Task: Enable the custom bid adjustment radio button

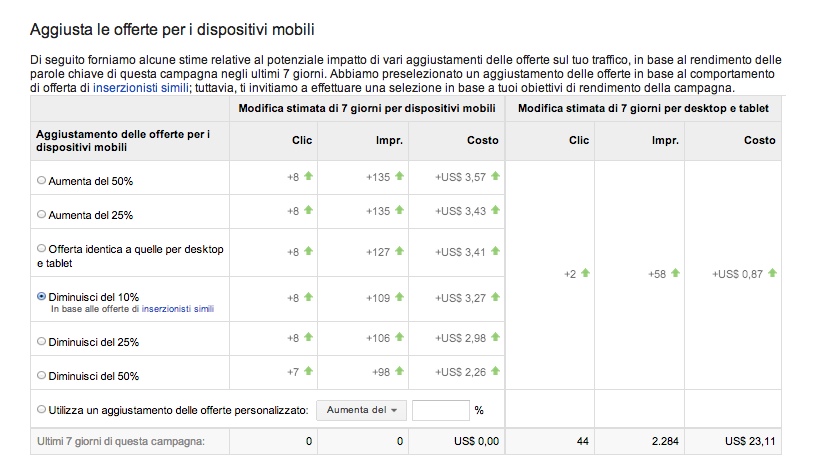Action: tap(41, 409)
